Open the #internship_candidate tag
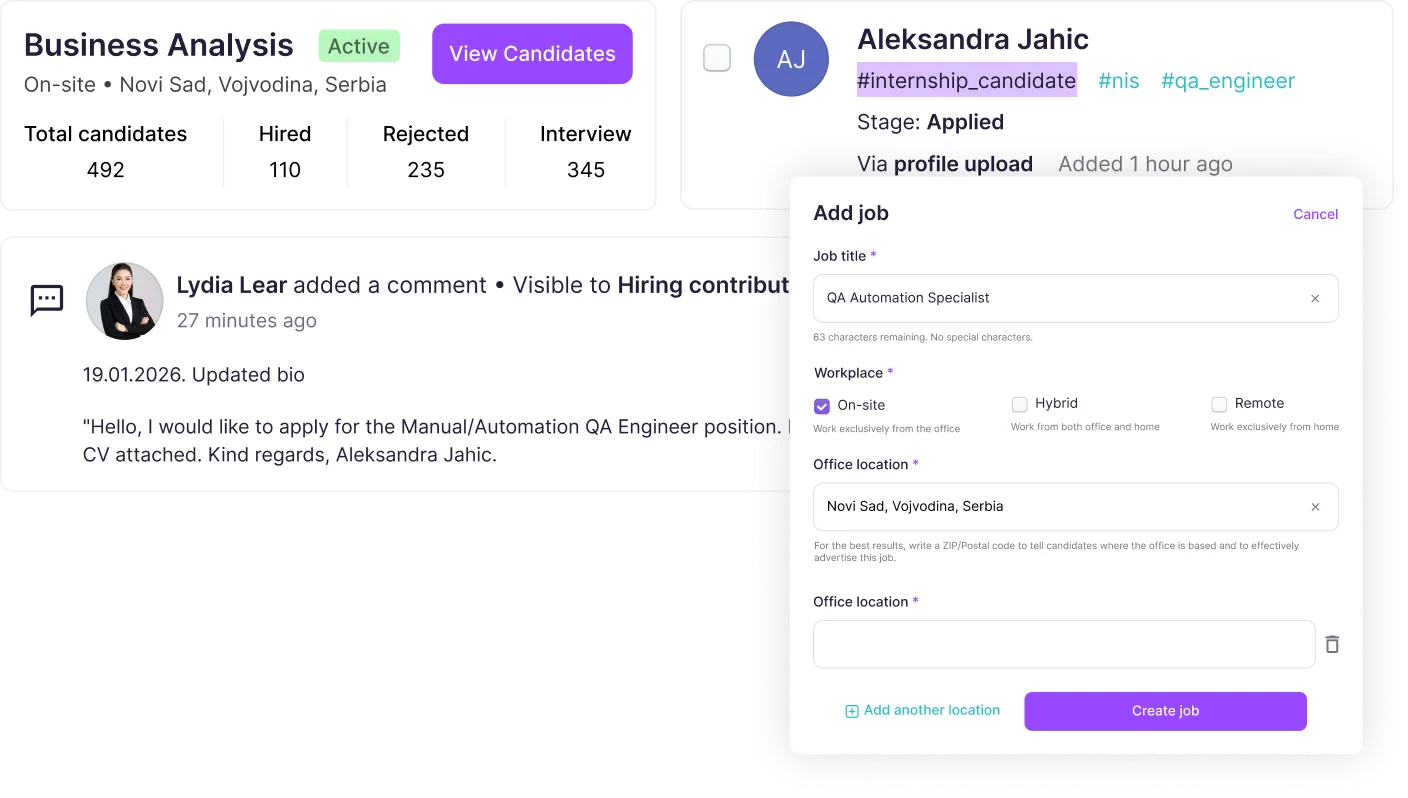 pyautogui.click(x=967, y=81)
